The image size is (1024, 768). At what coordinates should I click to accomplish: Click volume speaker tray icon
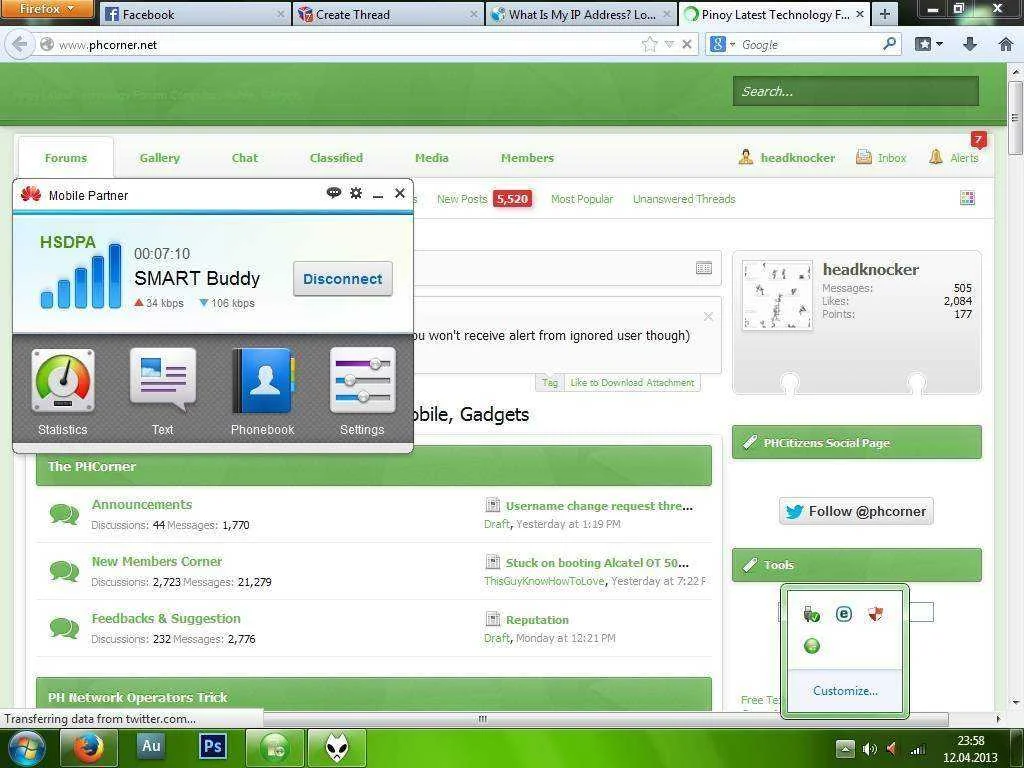[x=869, y=748]
